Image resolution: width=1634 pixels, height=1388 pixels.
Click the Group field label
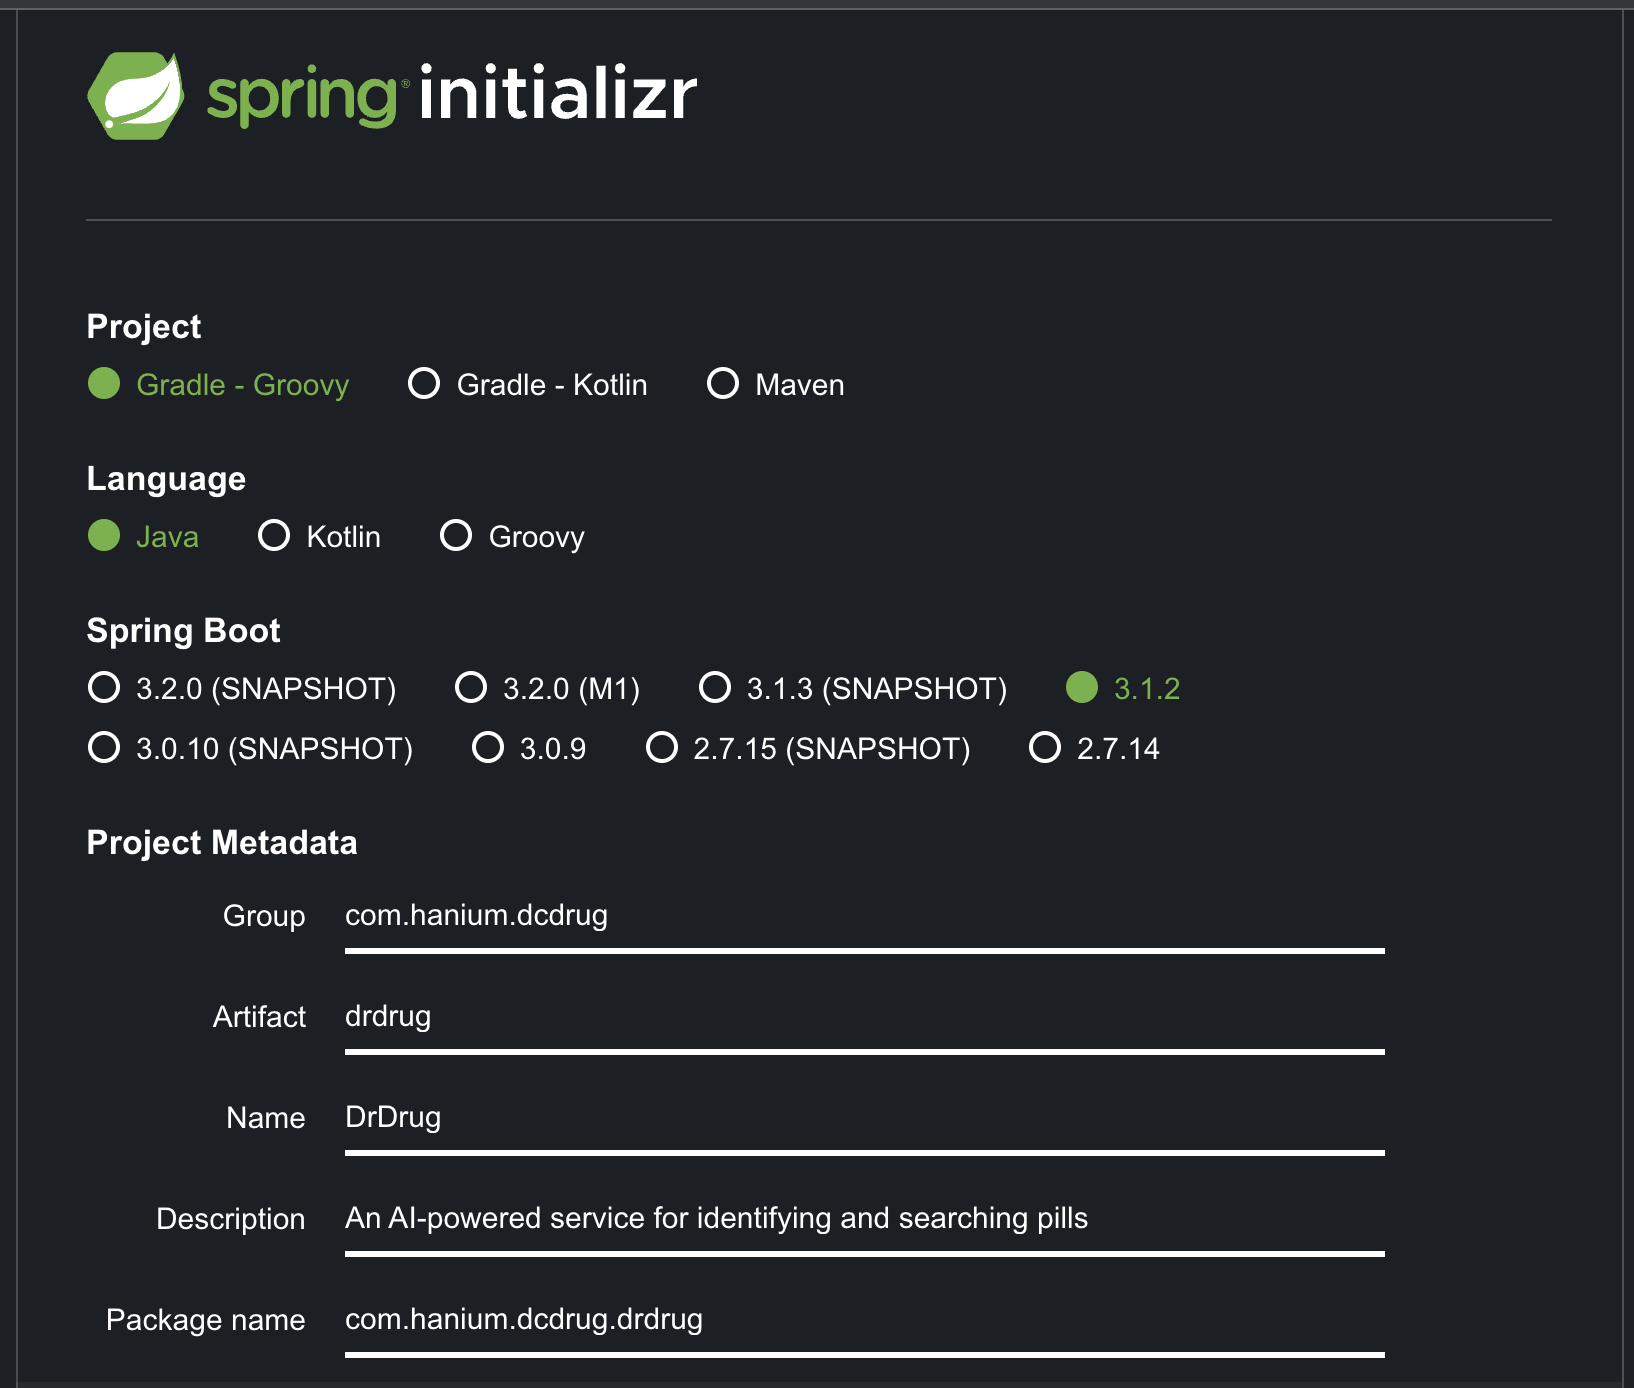(264, 916)
